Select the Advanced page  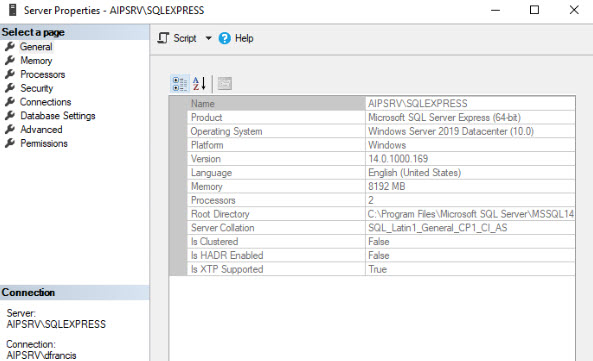(41, 130)
